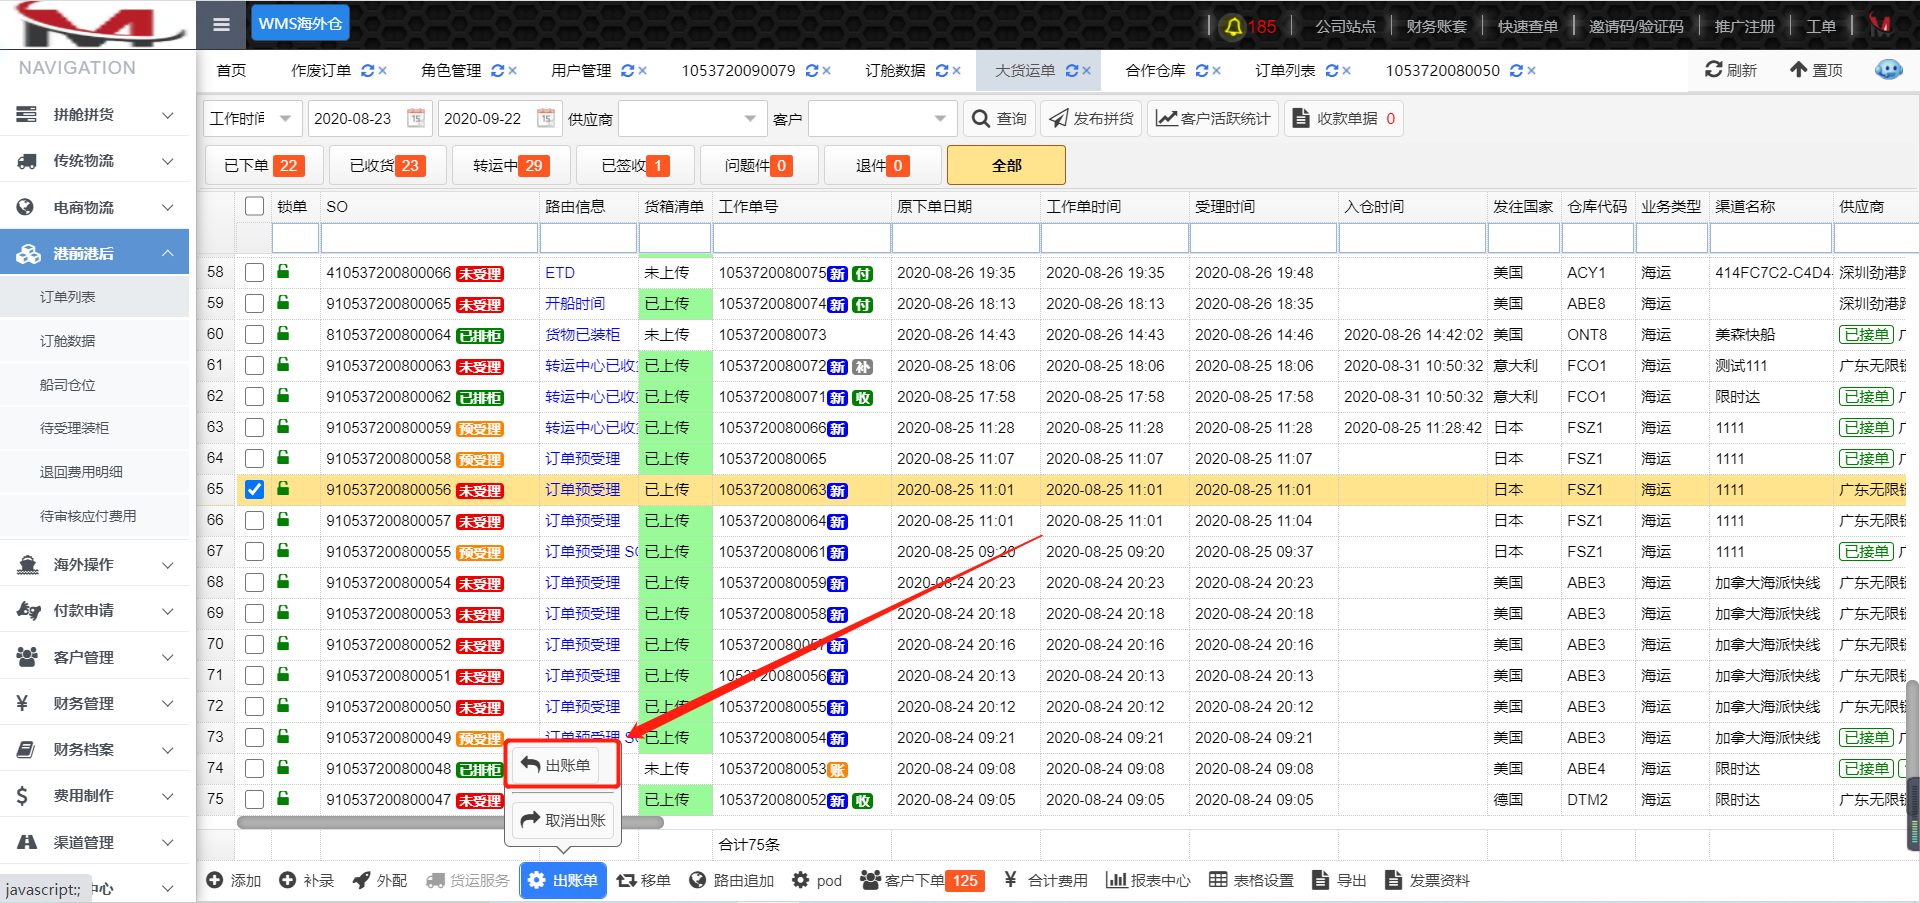Click the notification bell icon

pyautogui.click(x=1233, y=26)
